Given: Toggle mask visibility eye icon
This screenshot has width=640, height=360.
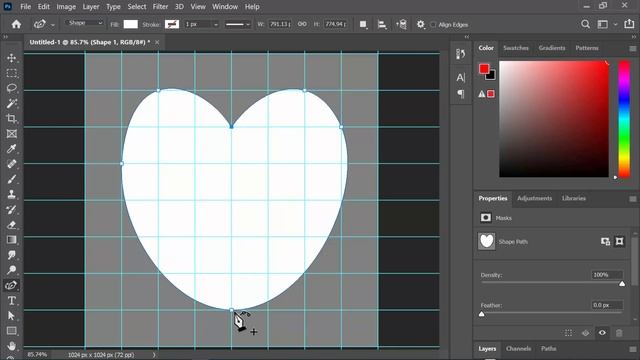Looking at the screenshot, I should coord(602,333).
